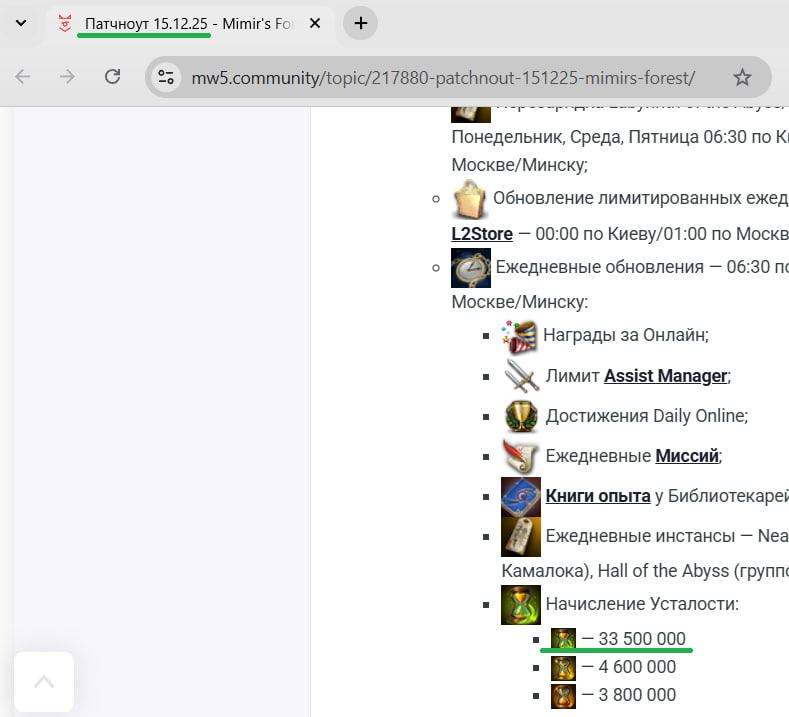The width and height of the screenshot is (789, 717).
Task: Reload the current page
Action: click(112, 76)
